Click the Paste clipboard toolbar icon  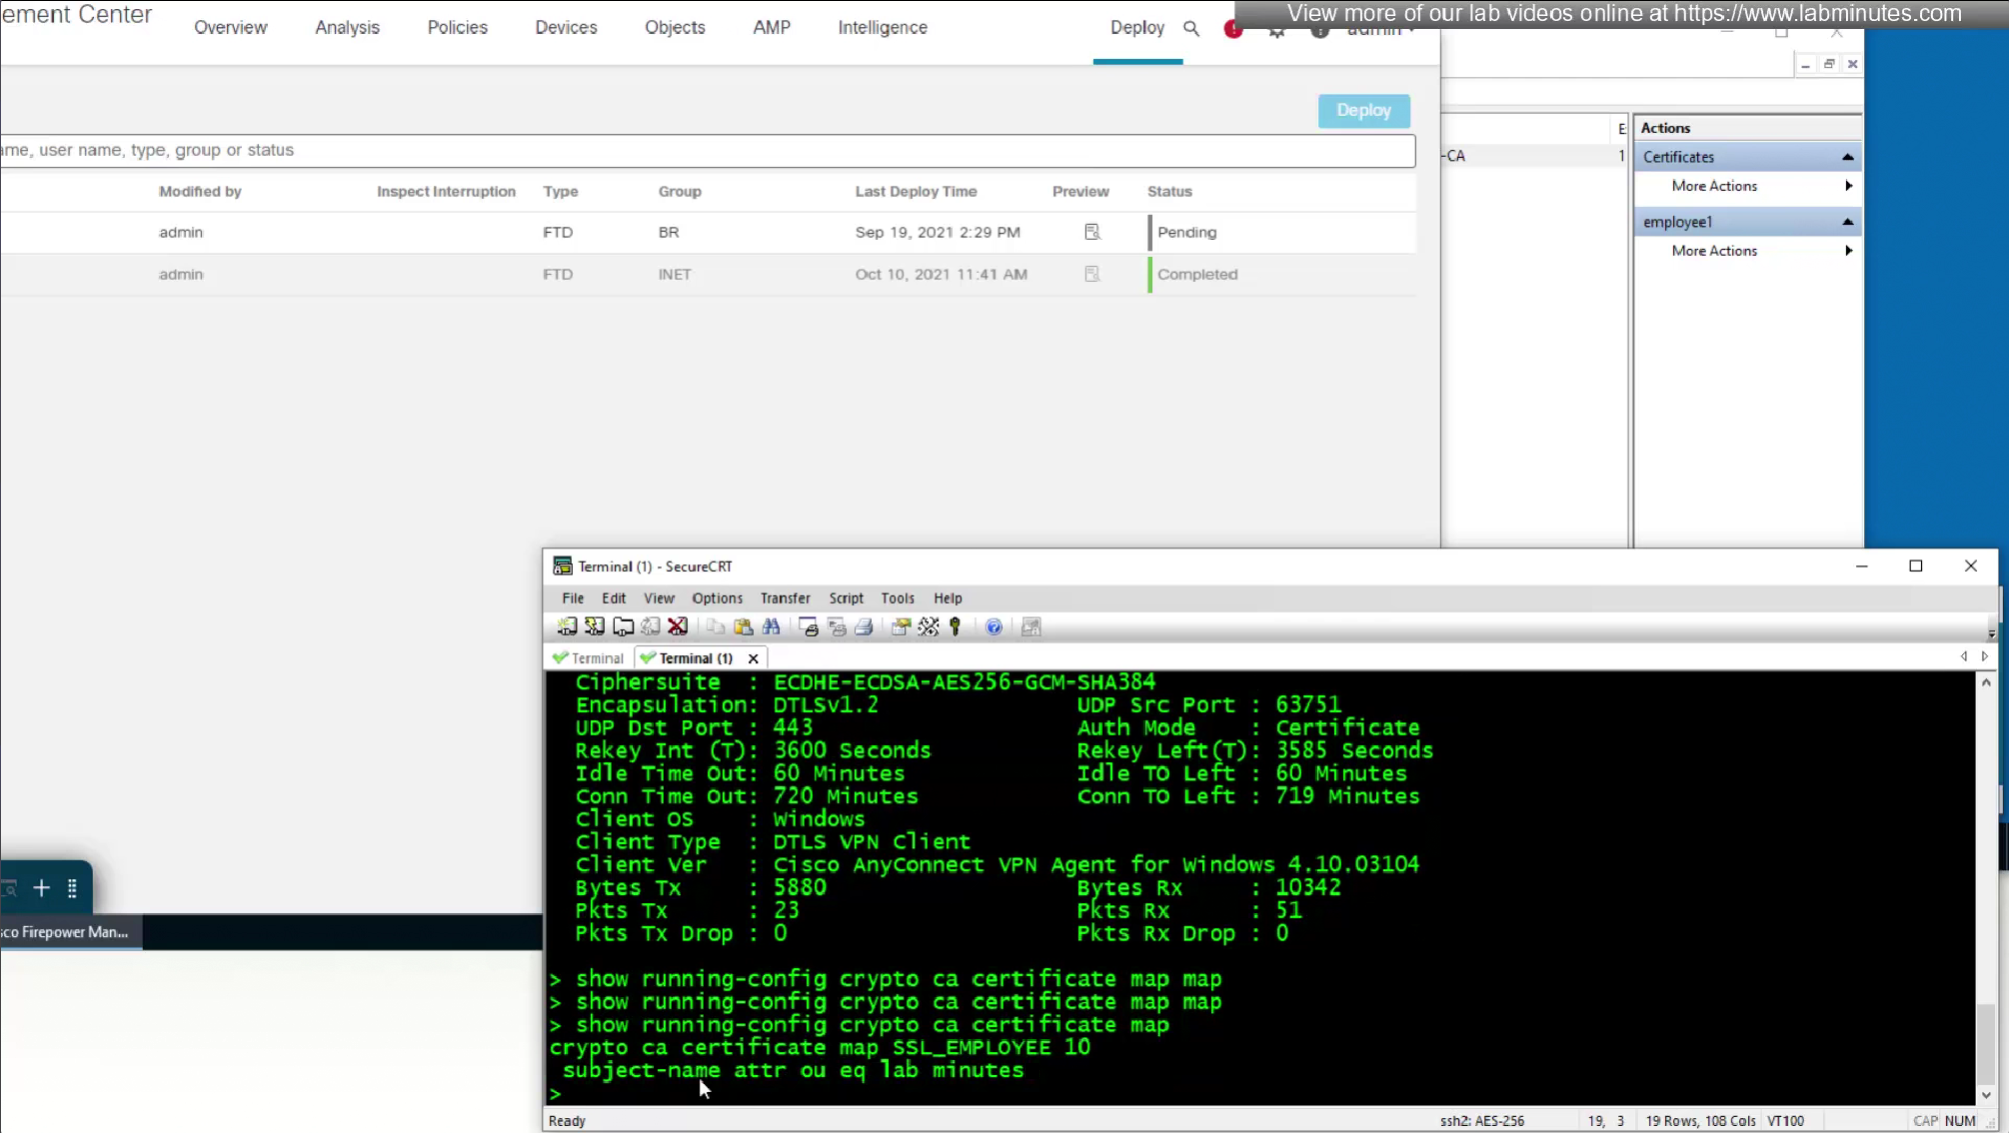click(x=743, y=627)
